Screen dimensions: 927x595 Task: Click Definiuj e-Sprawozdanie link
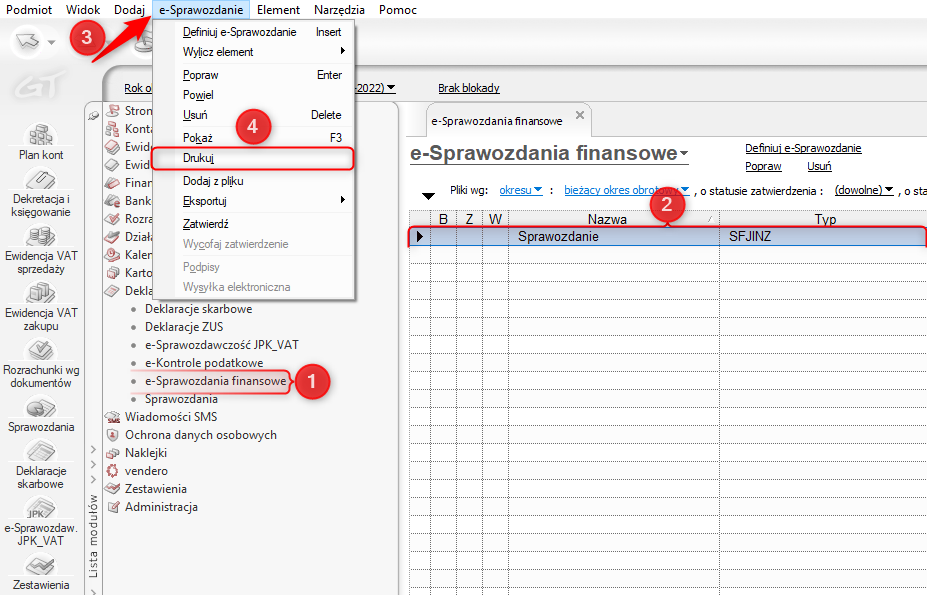803,148
